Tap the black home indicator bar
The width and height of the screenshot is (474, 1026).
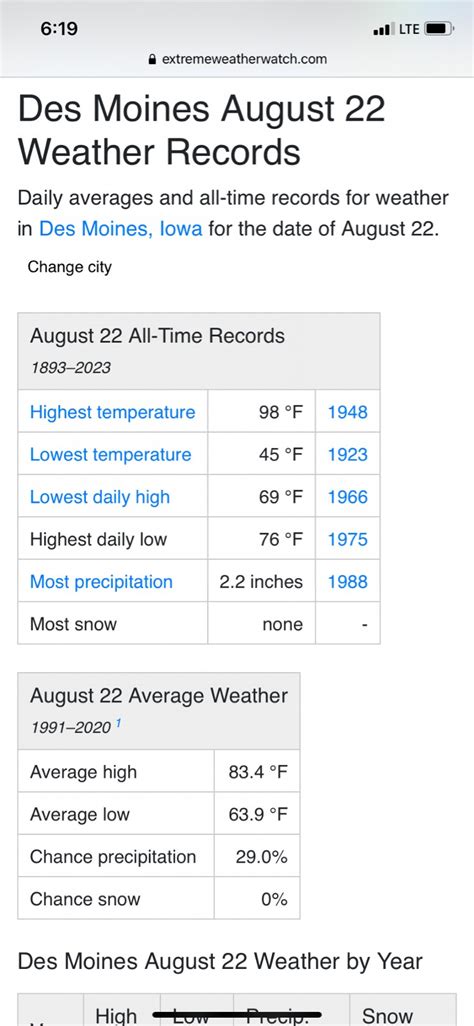236,1015
